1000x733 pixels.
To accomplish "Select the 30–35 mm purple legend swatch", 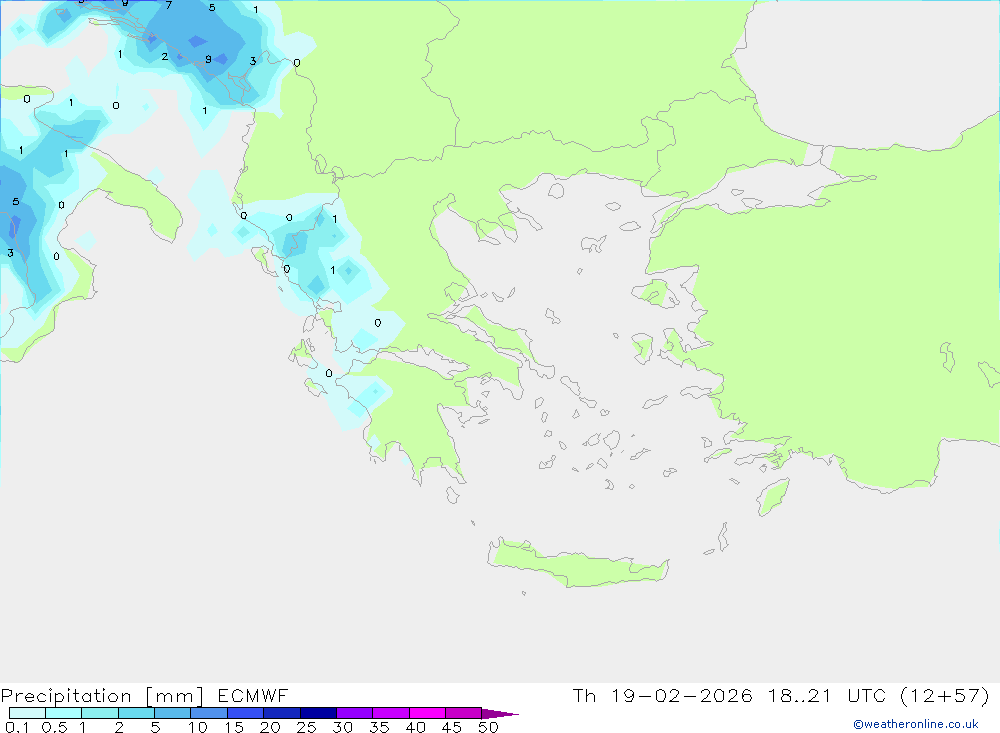I will 354,713.
